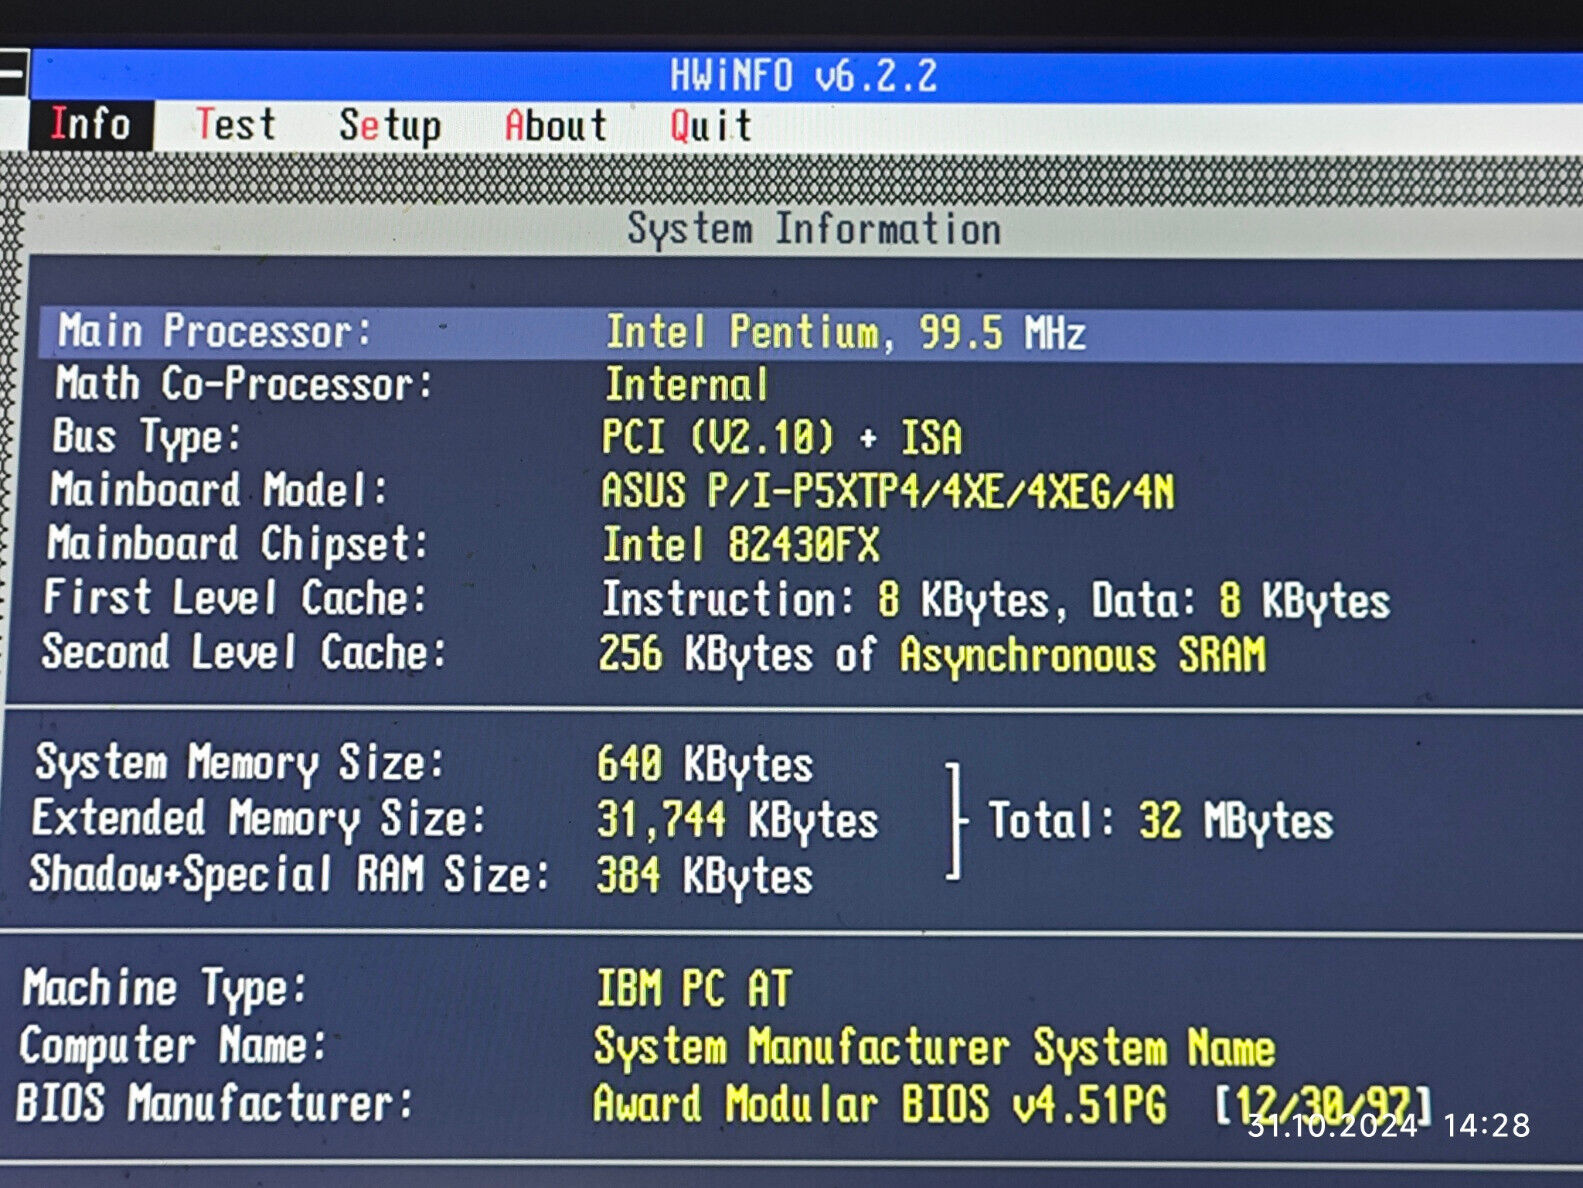1583x1188 pixels.
Task: Click 'Instruction: 8 KBytes' cache value
Action: tap(825, 600)
